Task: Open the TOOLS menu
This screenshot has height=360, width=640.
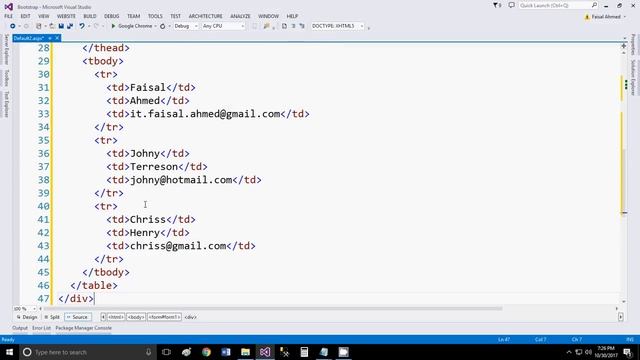Action: 155,16
